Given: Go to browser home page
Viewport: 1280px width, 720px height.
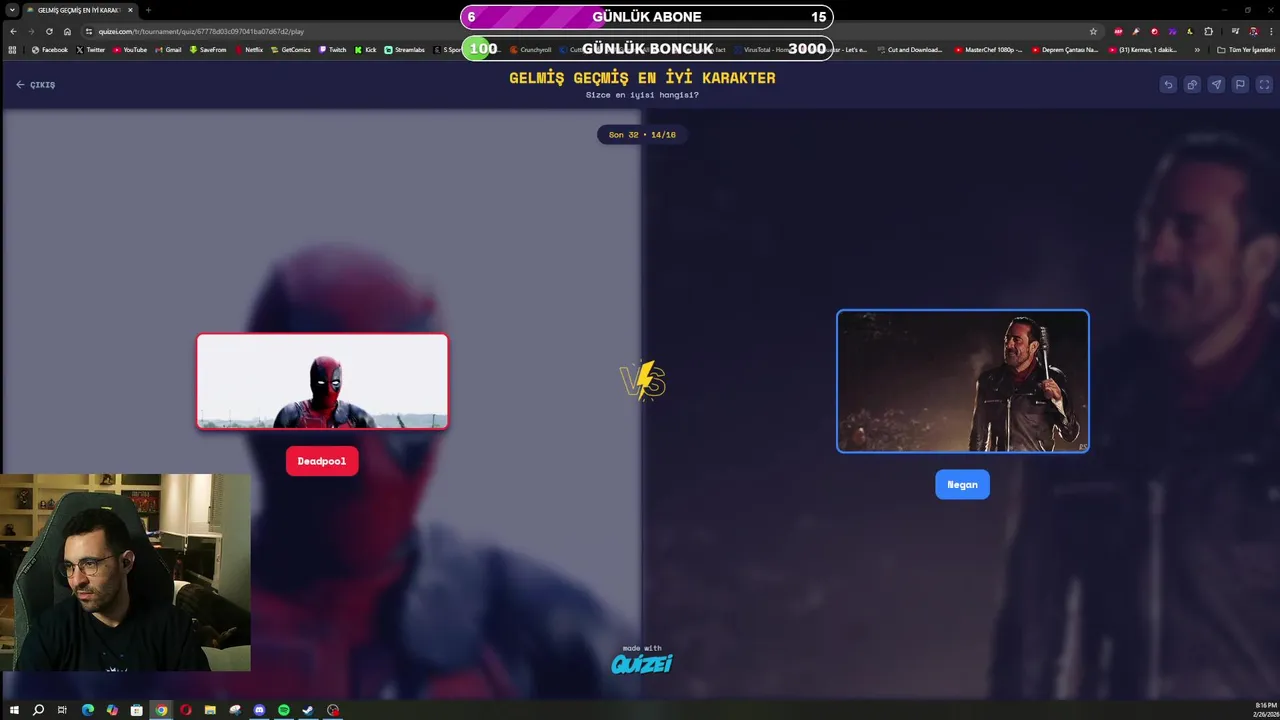Looking at the screenshot, I should pyautogui.click(x=67, y=31).
